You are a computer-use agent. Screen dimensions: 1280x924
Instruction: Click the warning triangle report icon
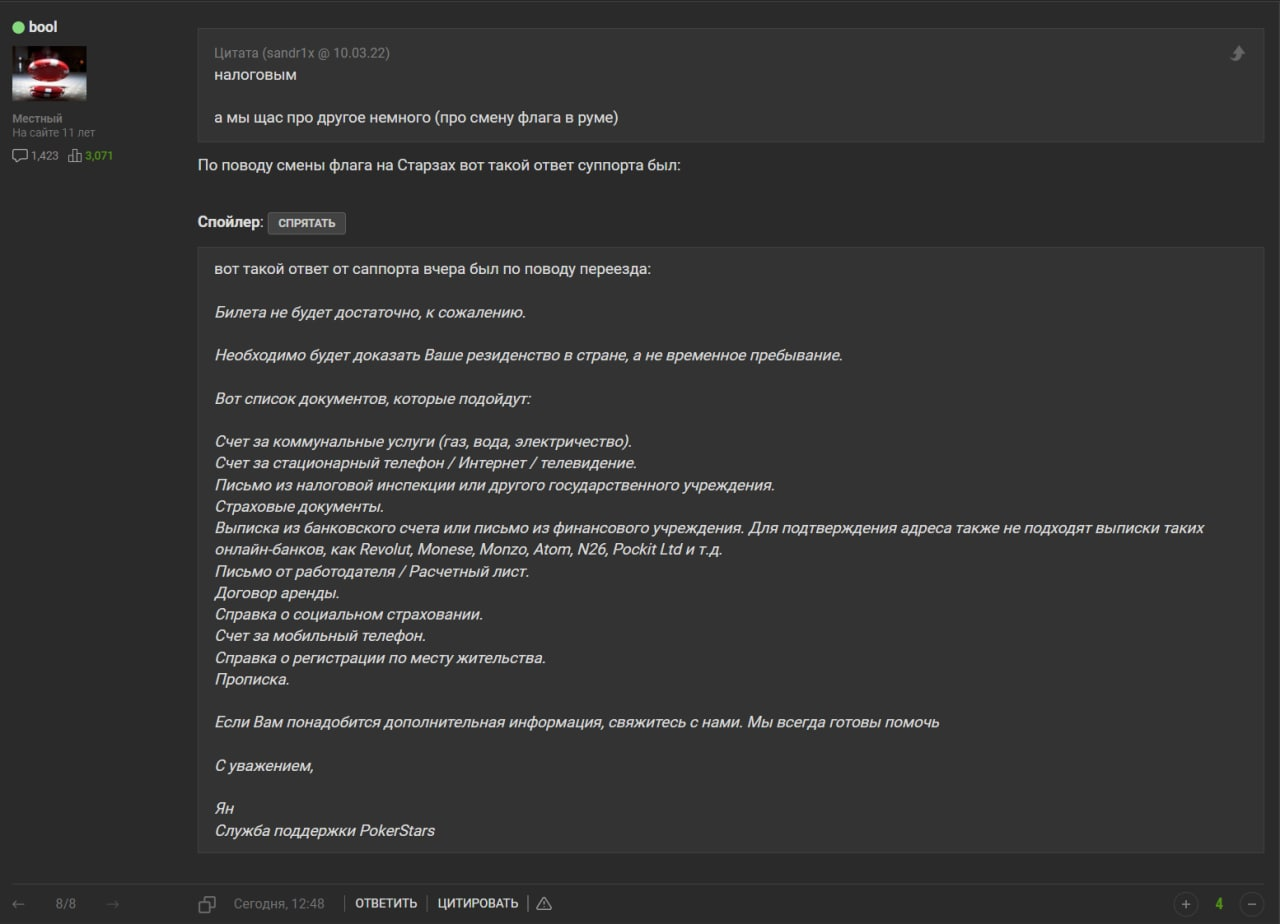544,903
